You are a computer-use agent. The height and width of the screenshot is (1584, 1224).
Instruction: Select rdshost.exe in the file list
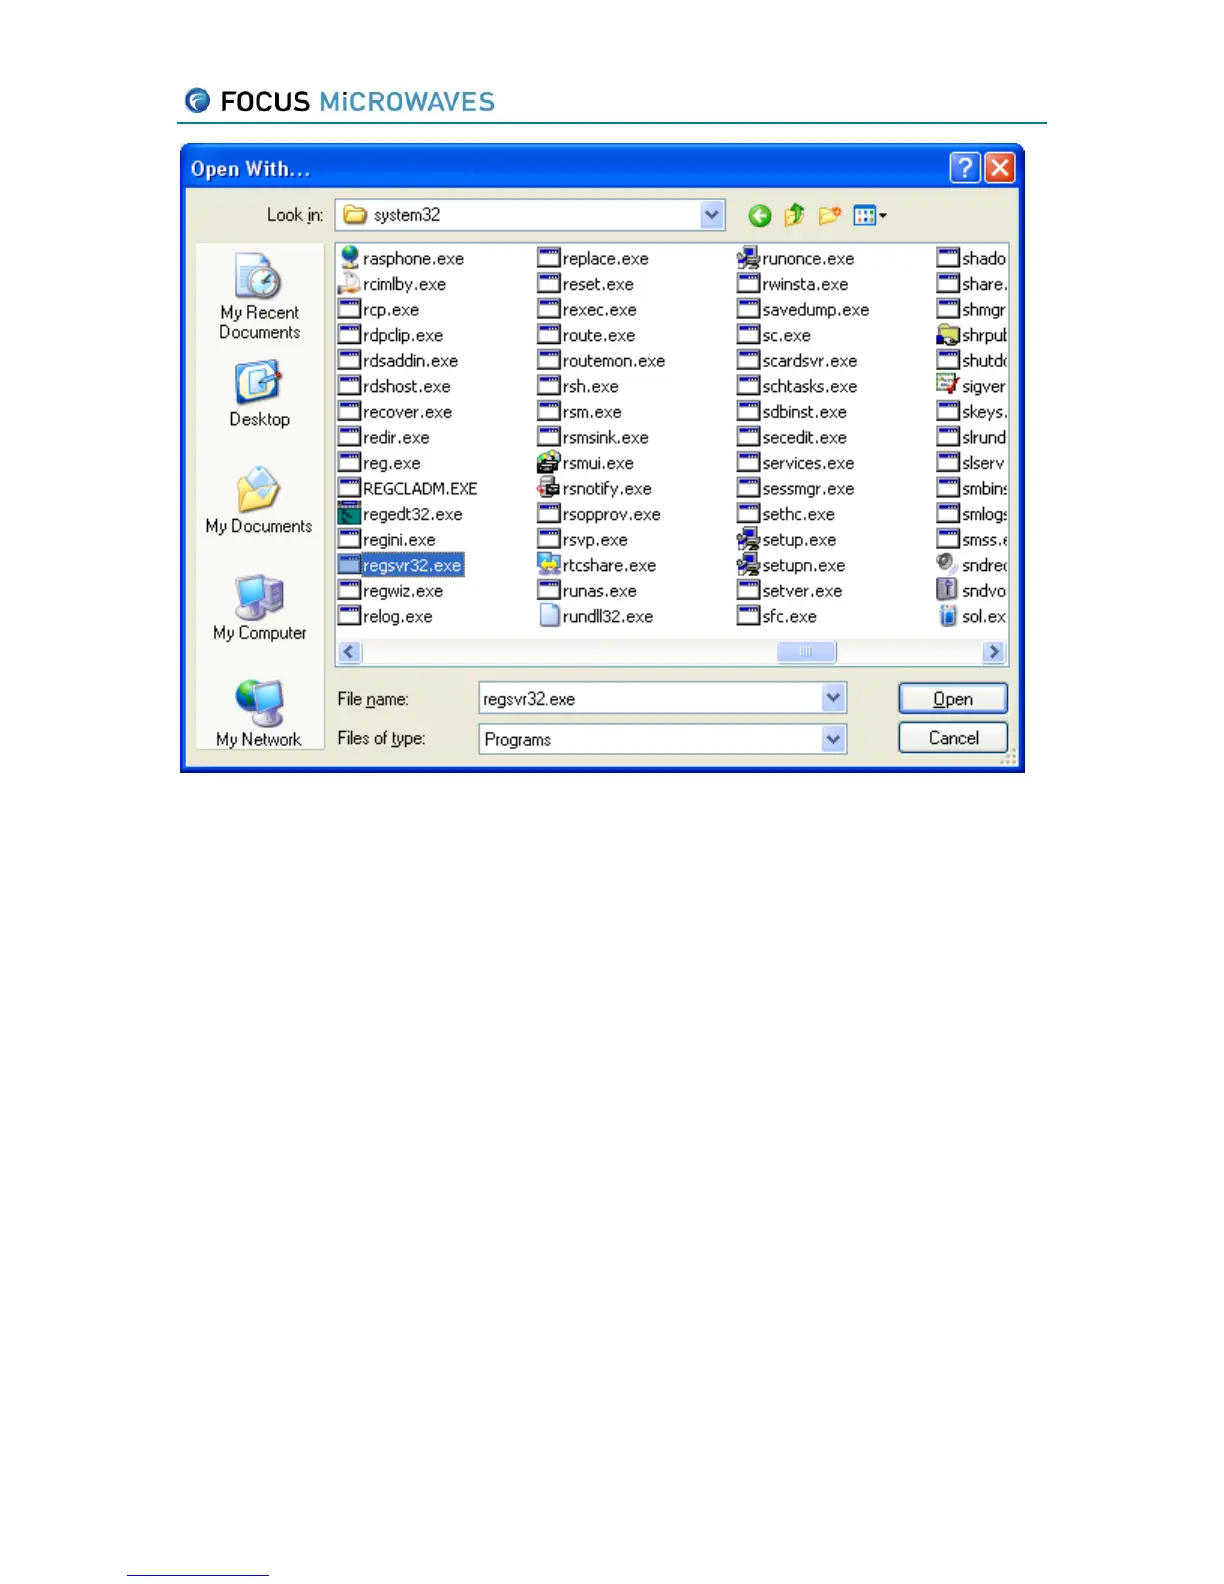(x=395, y=386)
